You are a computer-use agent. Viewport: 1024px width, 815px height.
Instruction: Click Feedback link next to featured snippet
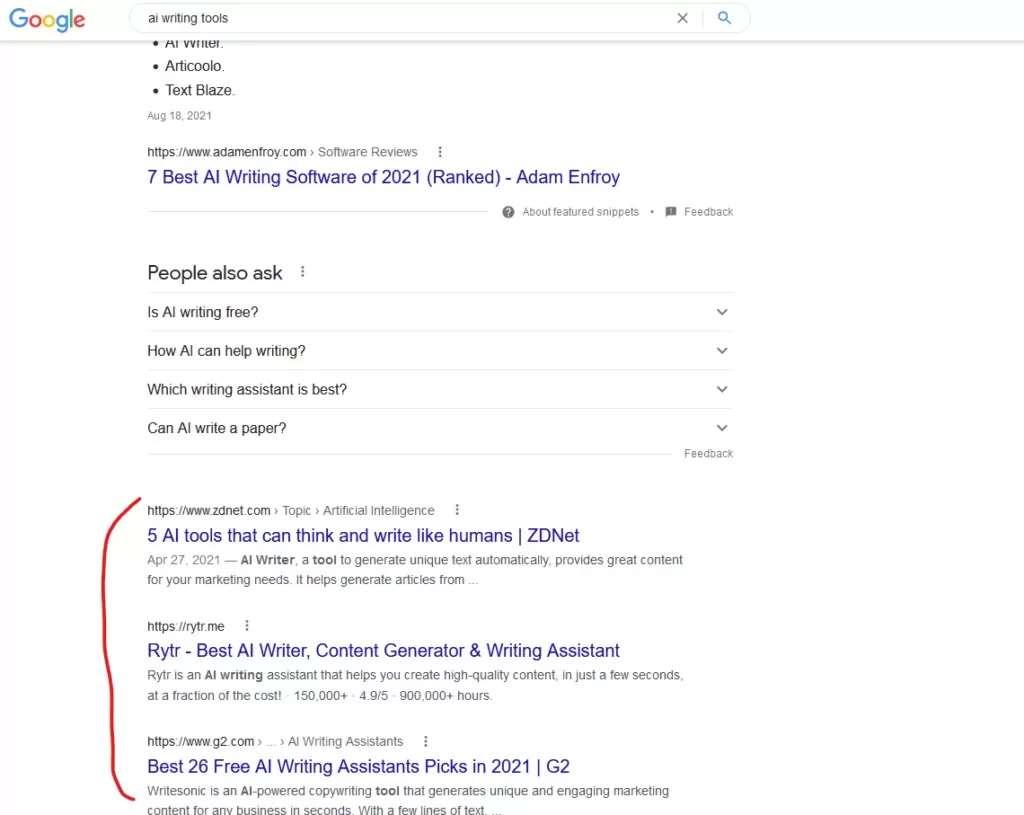(709, 212)
